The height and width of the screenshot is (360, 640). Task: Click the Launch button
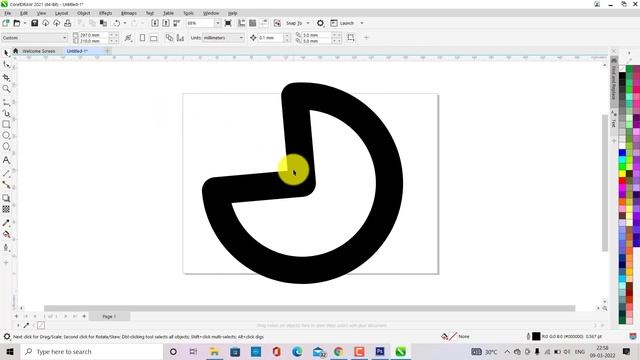342,23
